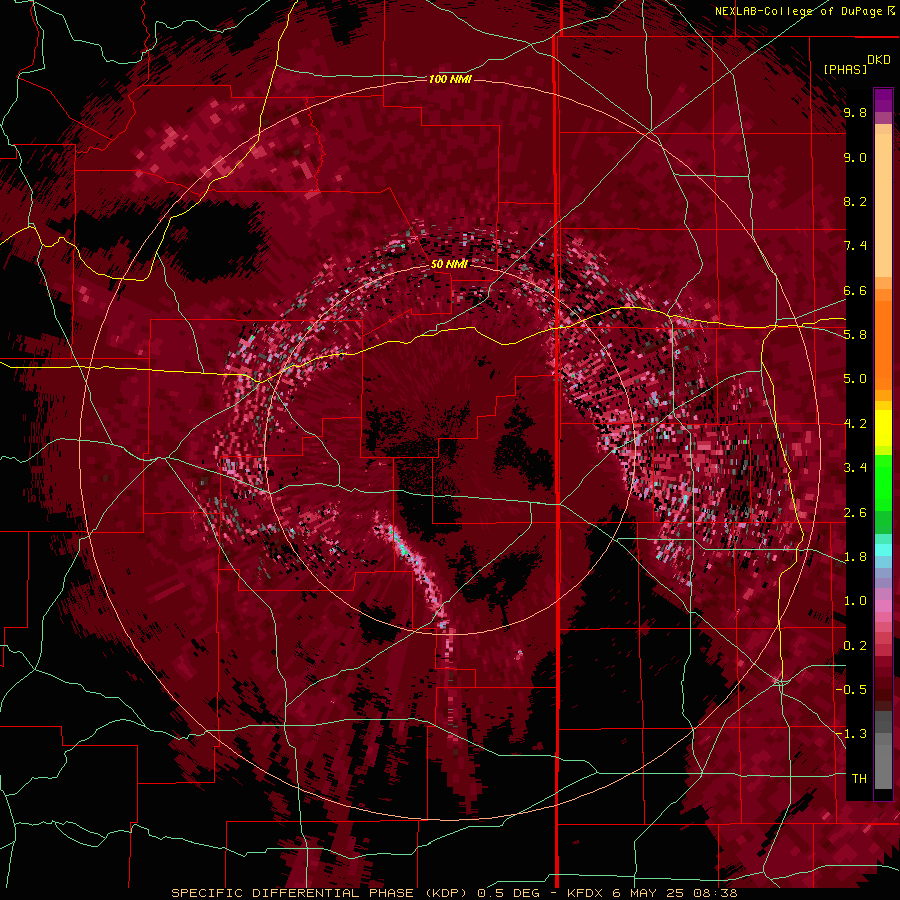Click the 3.4 scale value
This screenshot has height=900, width=900.
855,468
